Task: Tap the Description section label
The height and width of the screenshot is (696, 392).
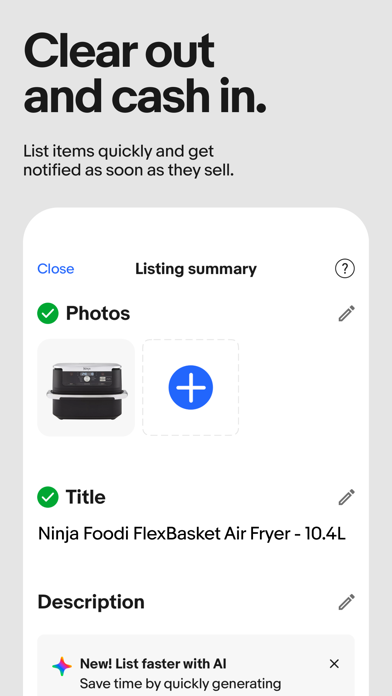Action: (91, 602)
